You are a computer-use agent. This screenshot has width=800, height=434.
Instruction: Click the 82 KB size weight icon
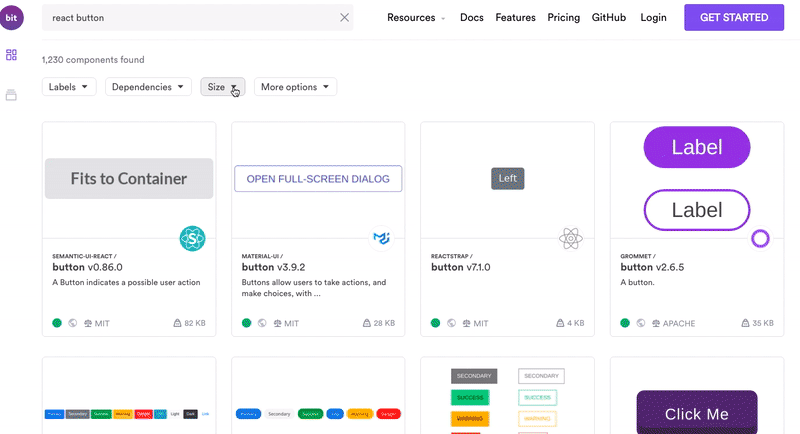[178, 323]
